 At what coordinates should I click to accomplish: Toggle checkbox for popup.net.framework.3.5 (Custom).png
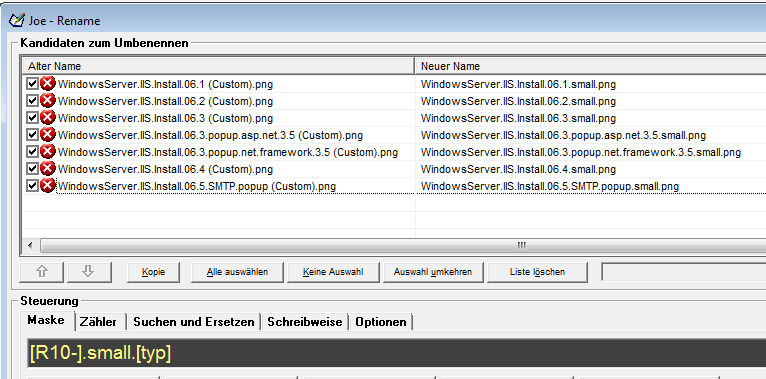tap(32, 152)
